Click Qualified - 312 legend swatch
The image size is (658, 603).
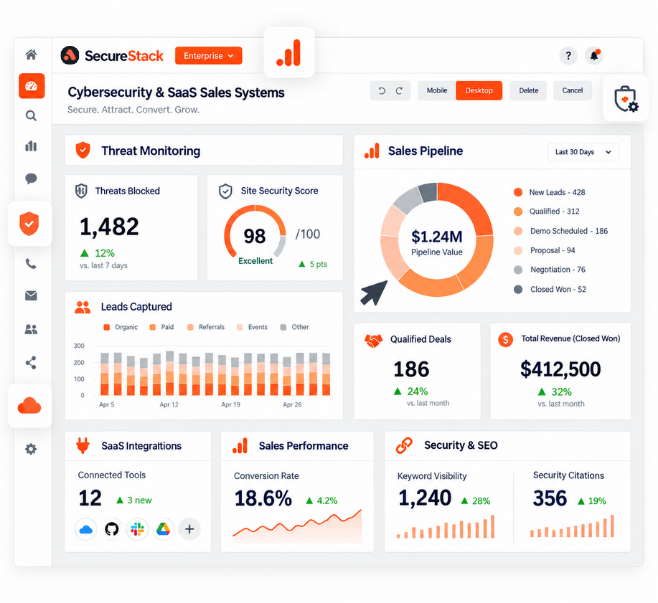point(518,211)
